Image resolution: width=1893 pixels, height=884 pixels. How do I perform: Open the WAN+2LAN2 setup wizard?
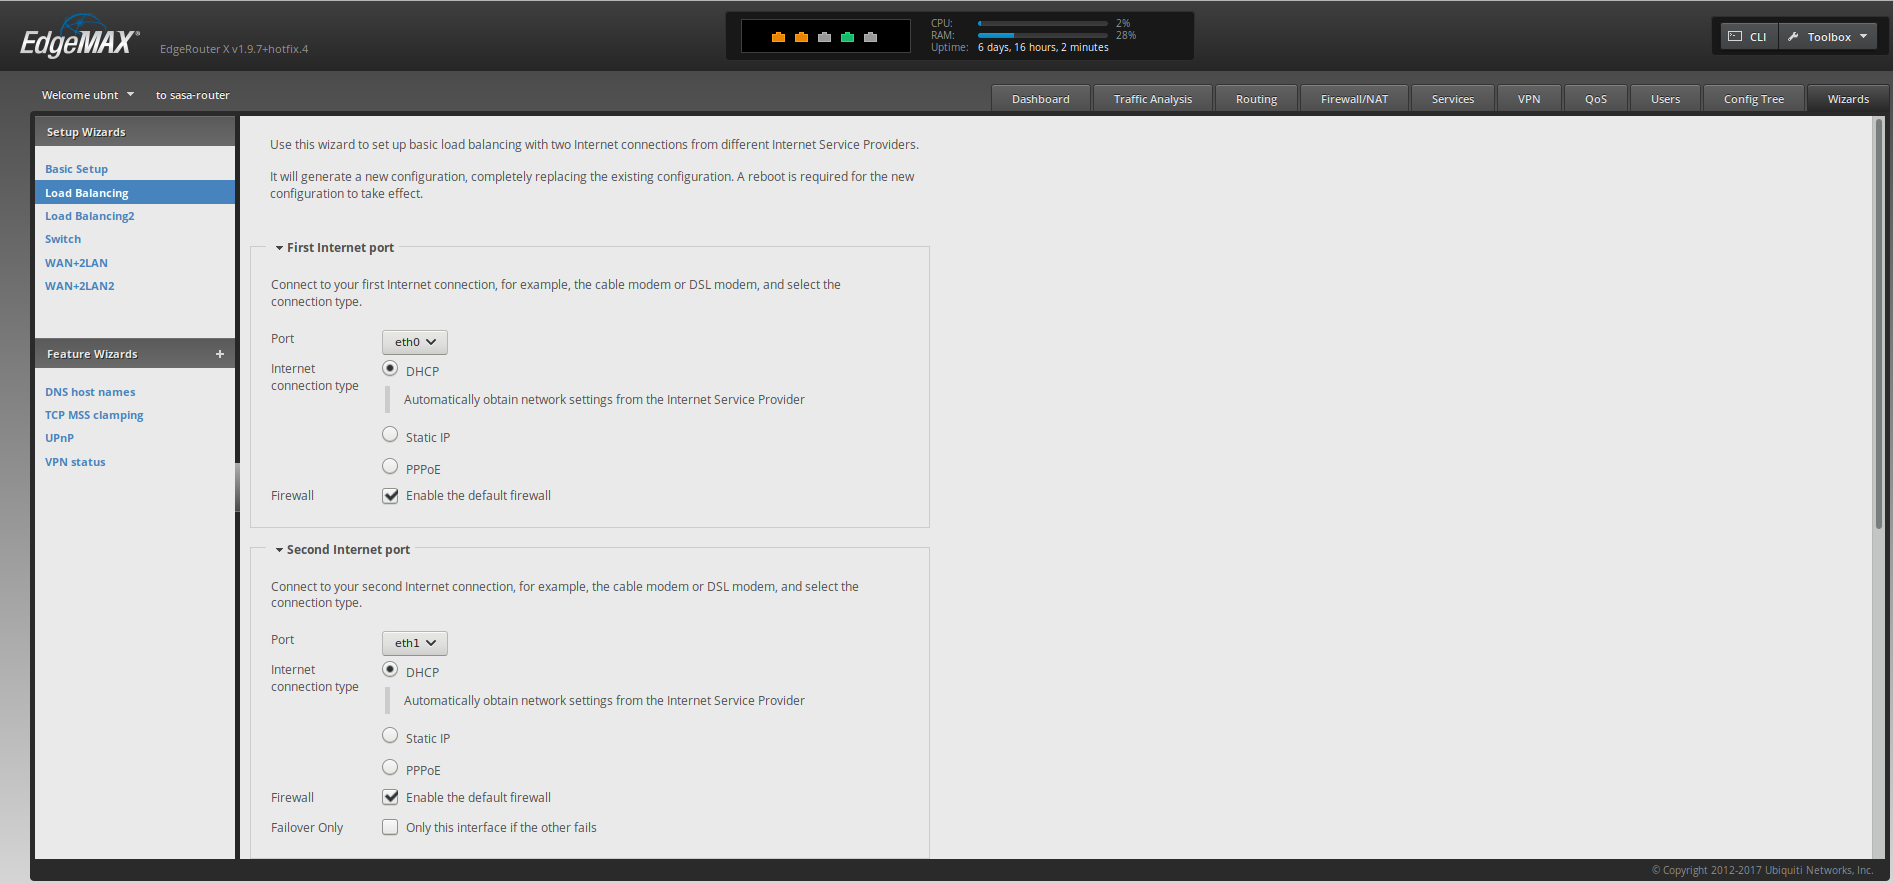(x=80, y=286)
